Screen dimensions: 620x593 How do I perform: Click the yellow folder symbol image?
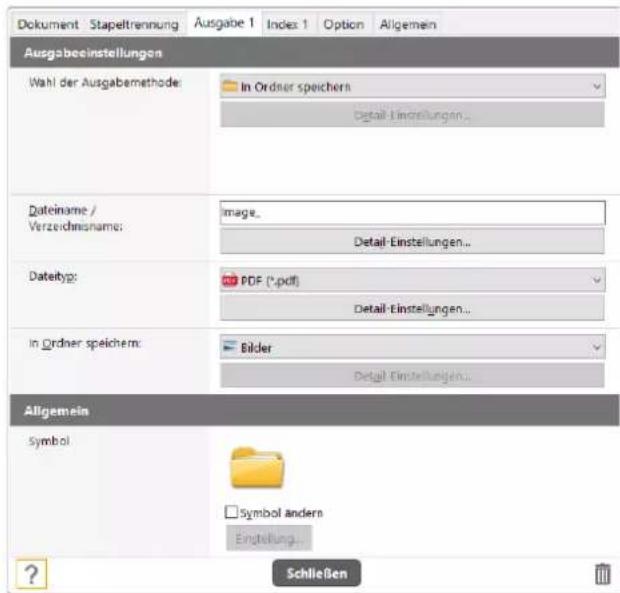tap(257, 468)
